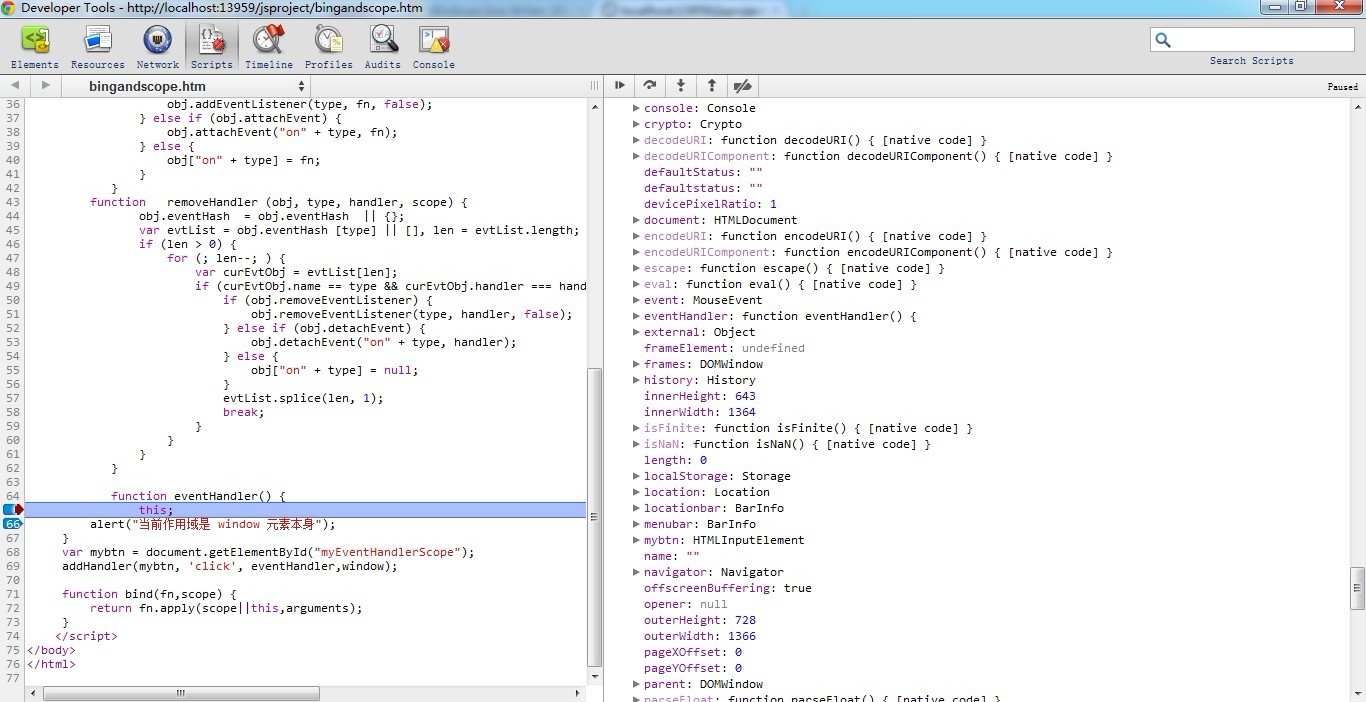The width and height of the screenshot is (1366, 702).
Task: Toggle breakpoint at line 66
Action: pyautogui.click(x=13, y=524)
